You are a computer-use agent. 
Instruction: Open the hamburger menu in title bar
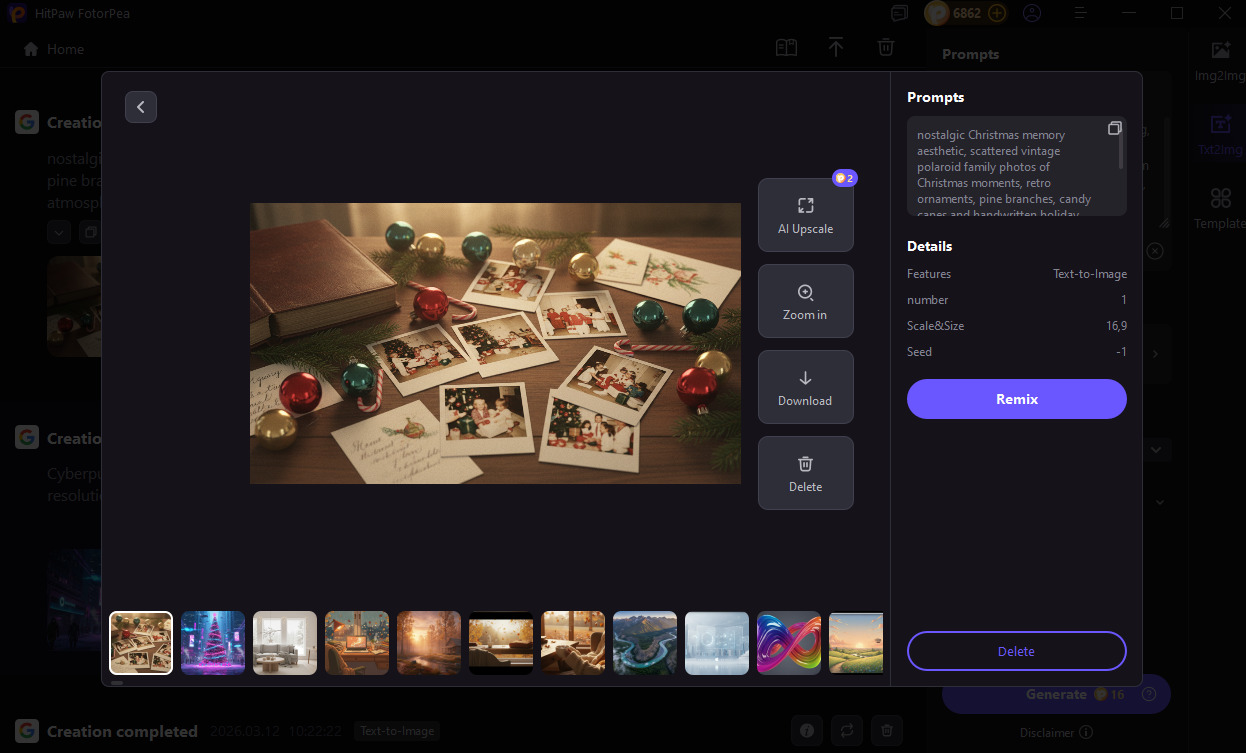coord(1080,14)
